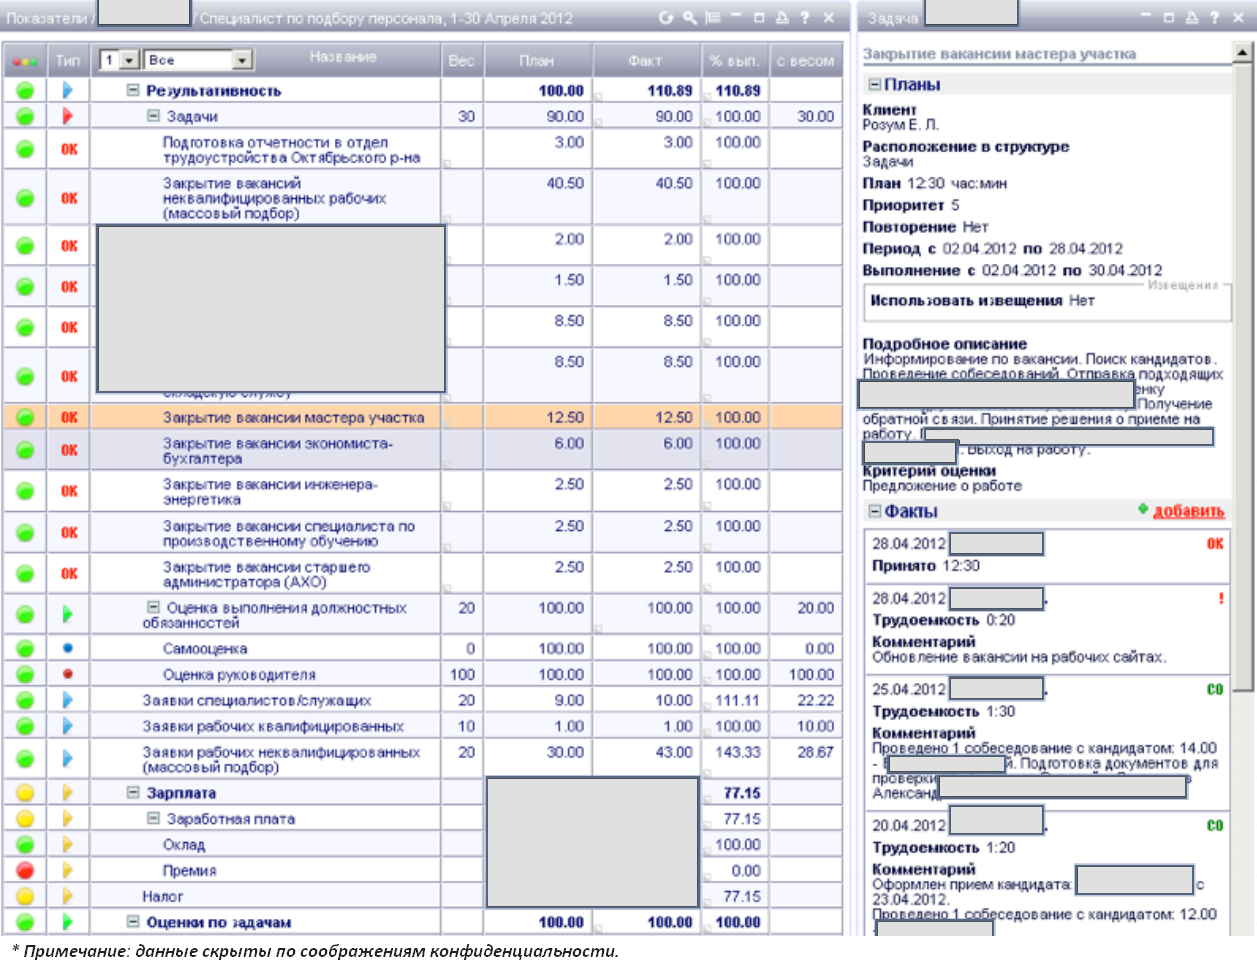Screen dimensions: 1257x970
Task: Click the green status circle for Результативность
Action: point(25,91)
